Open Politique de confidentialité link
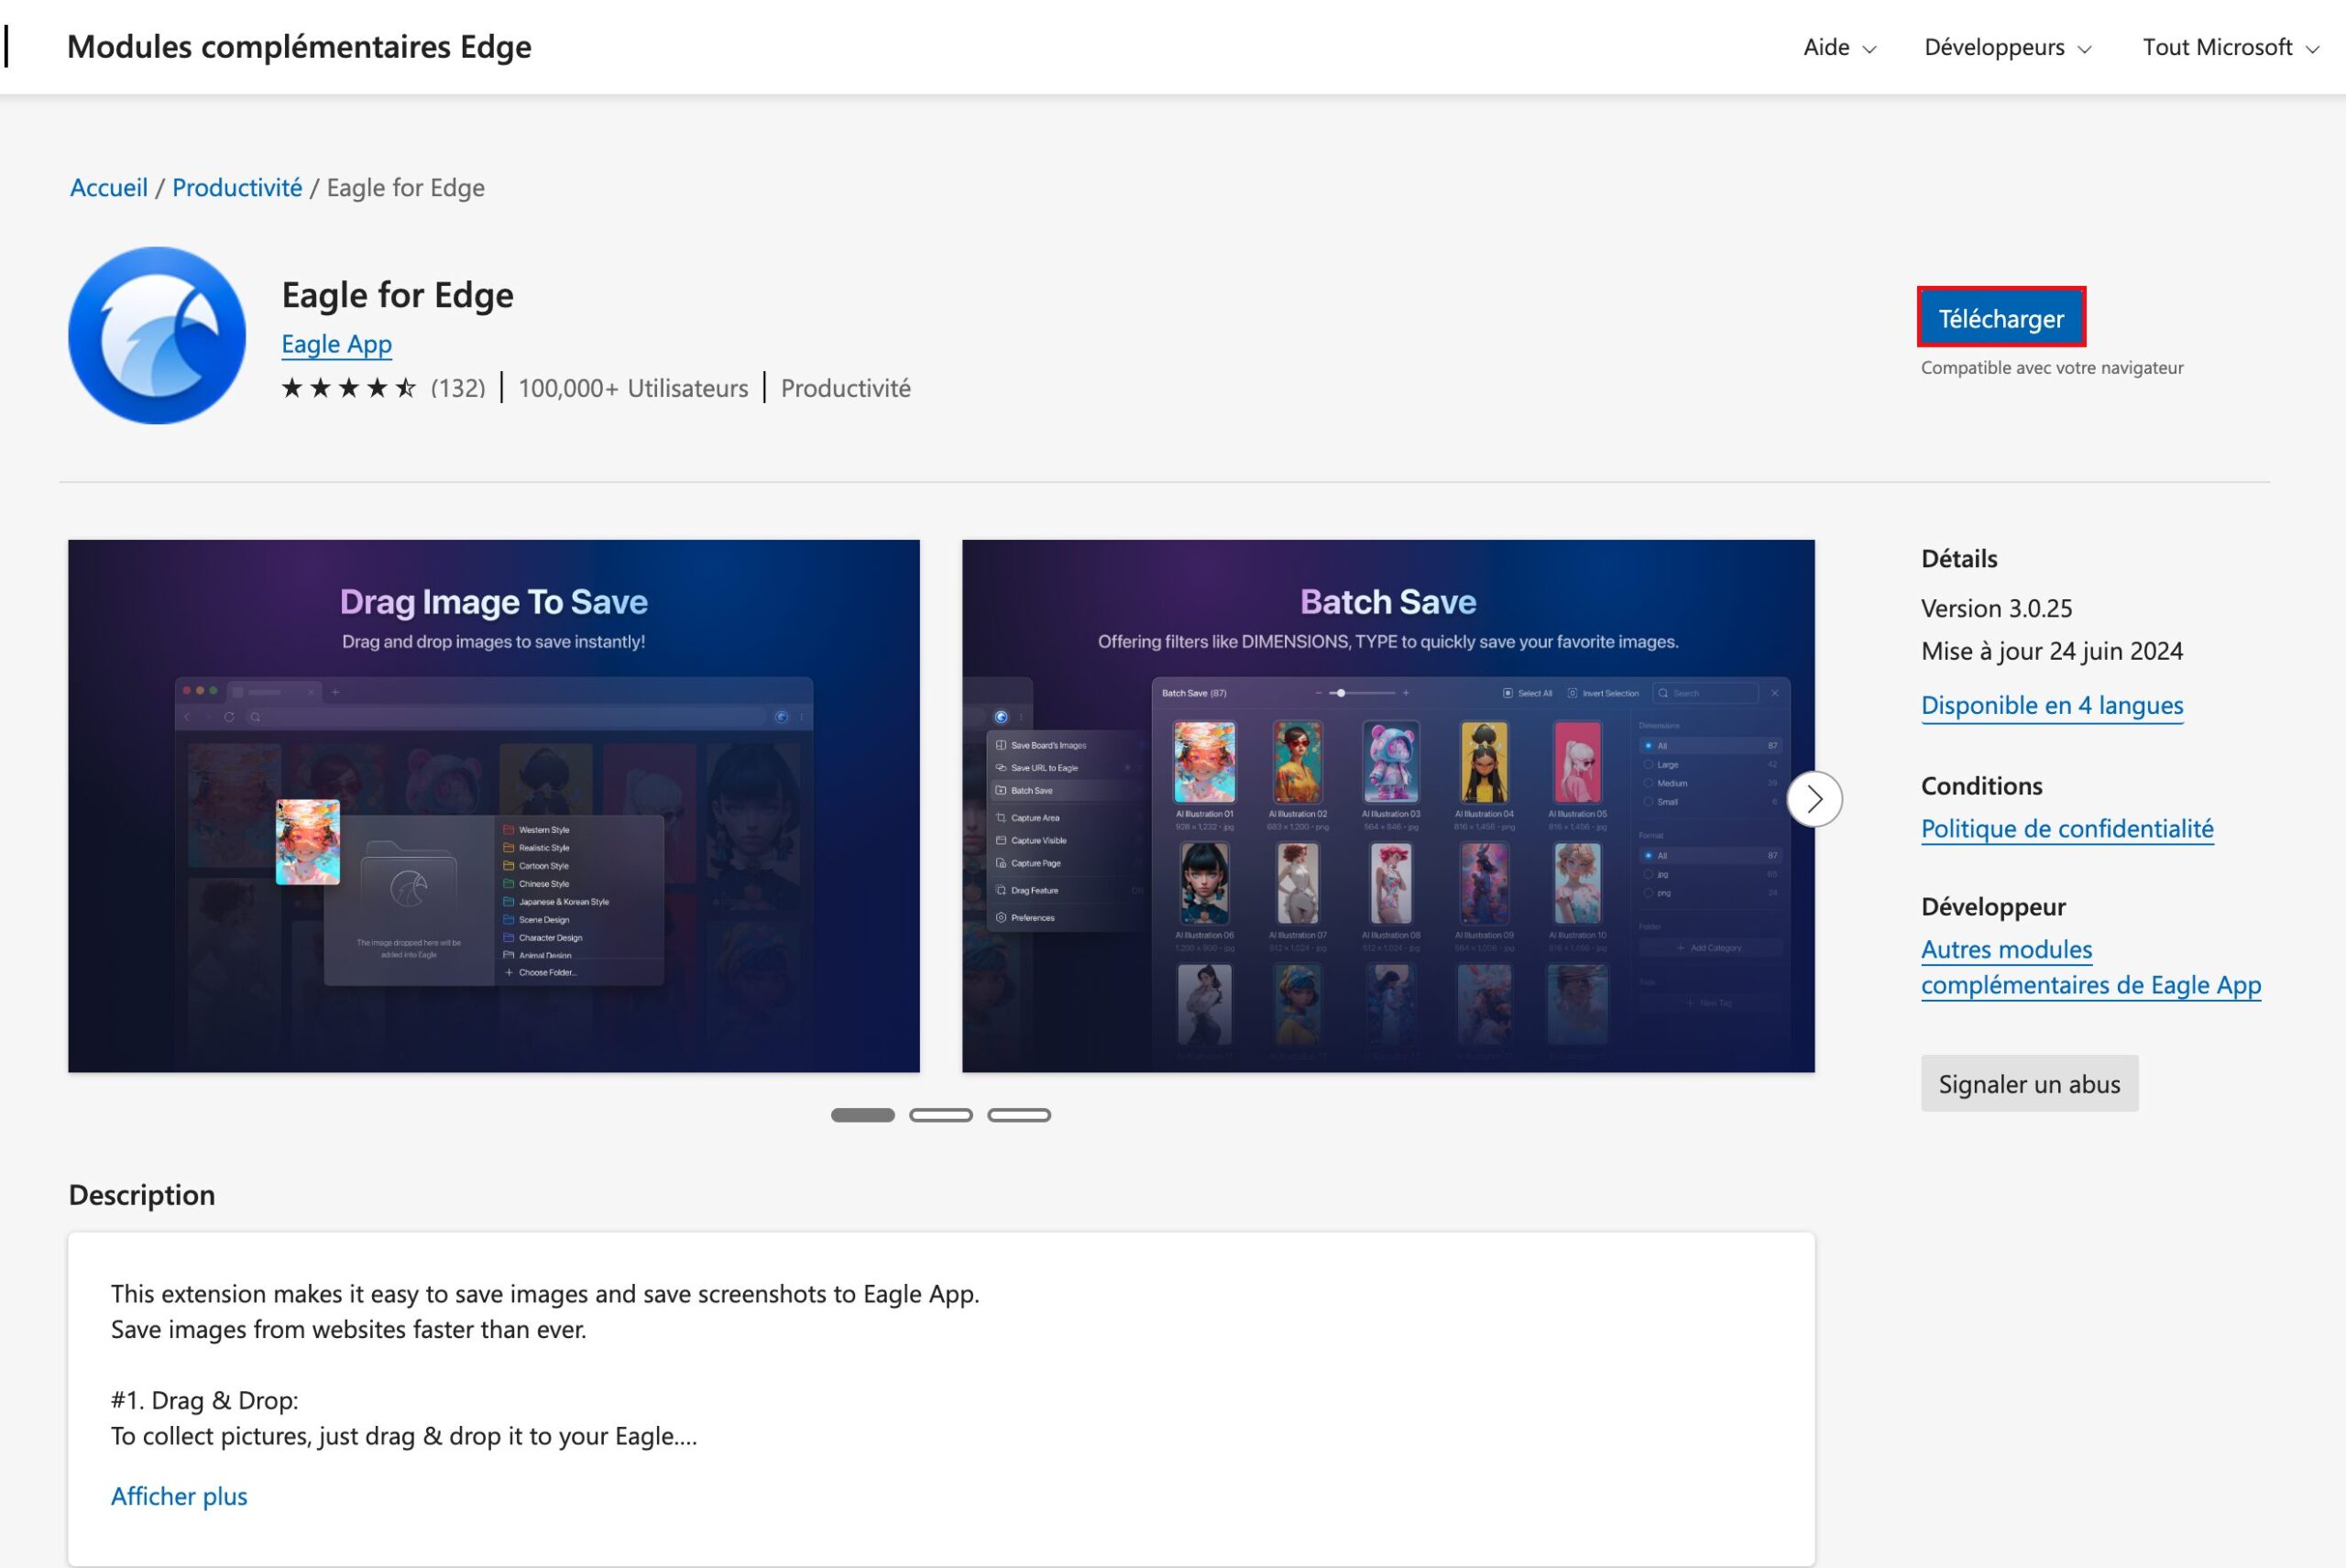 click(x=2067, y=828)
